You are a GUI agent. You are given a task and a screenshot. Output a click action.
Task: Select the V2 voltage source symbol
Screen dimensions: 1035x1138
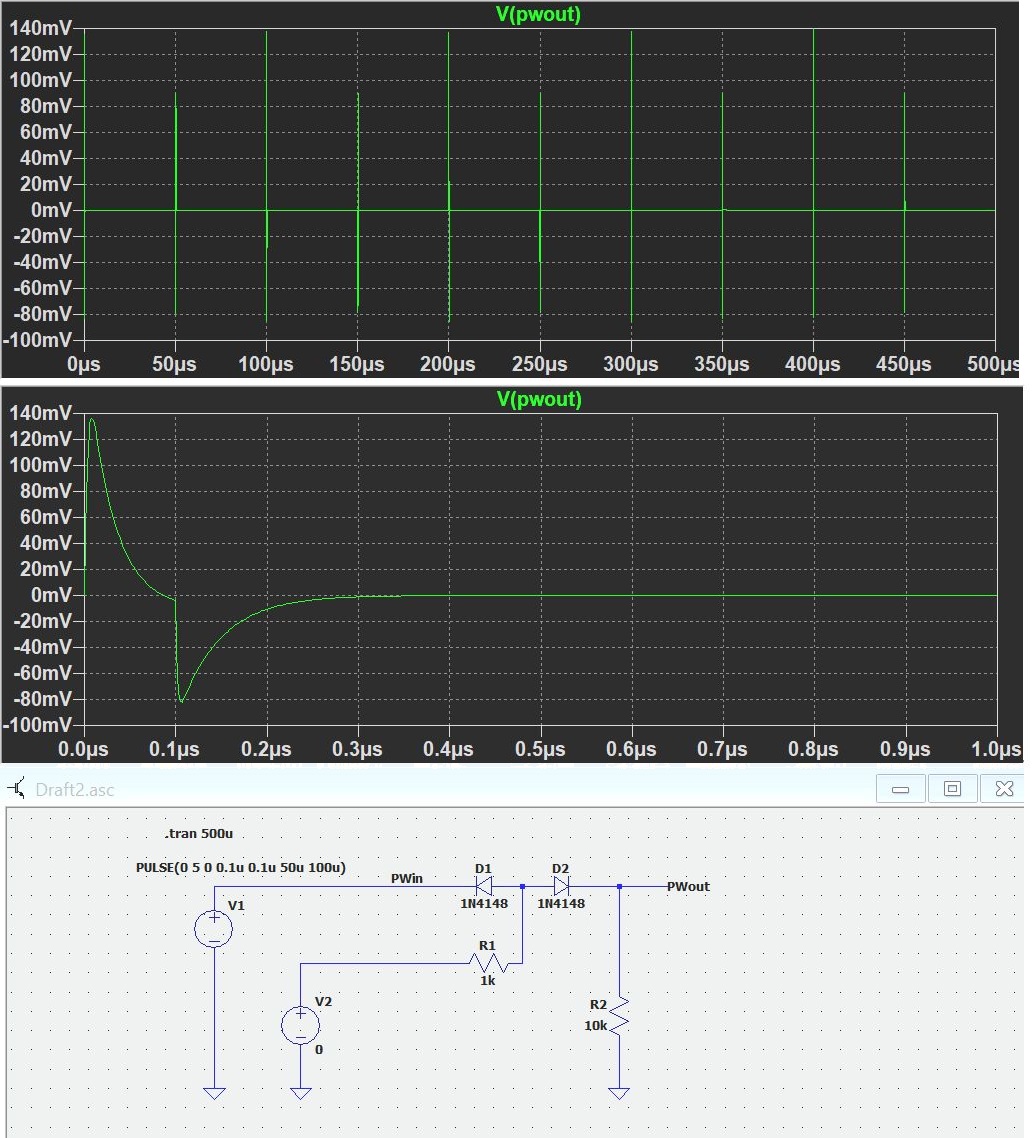click(300, 1025)
